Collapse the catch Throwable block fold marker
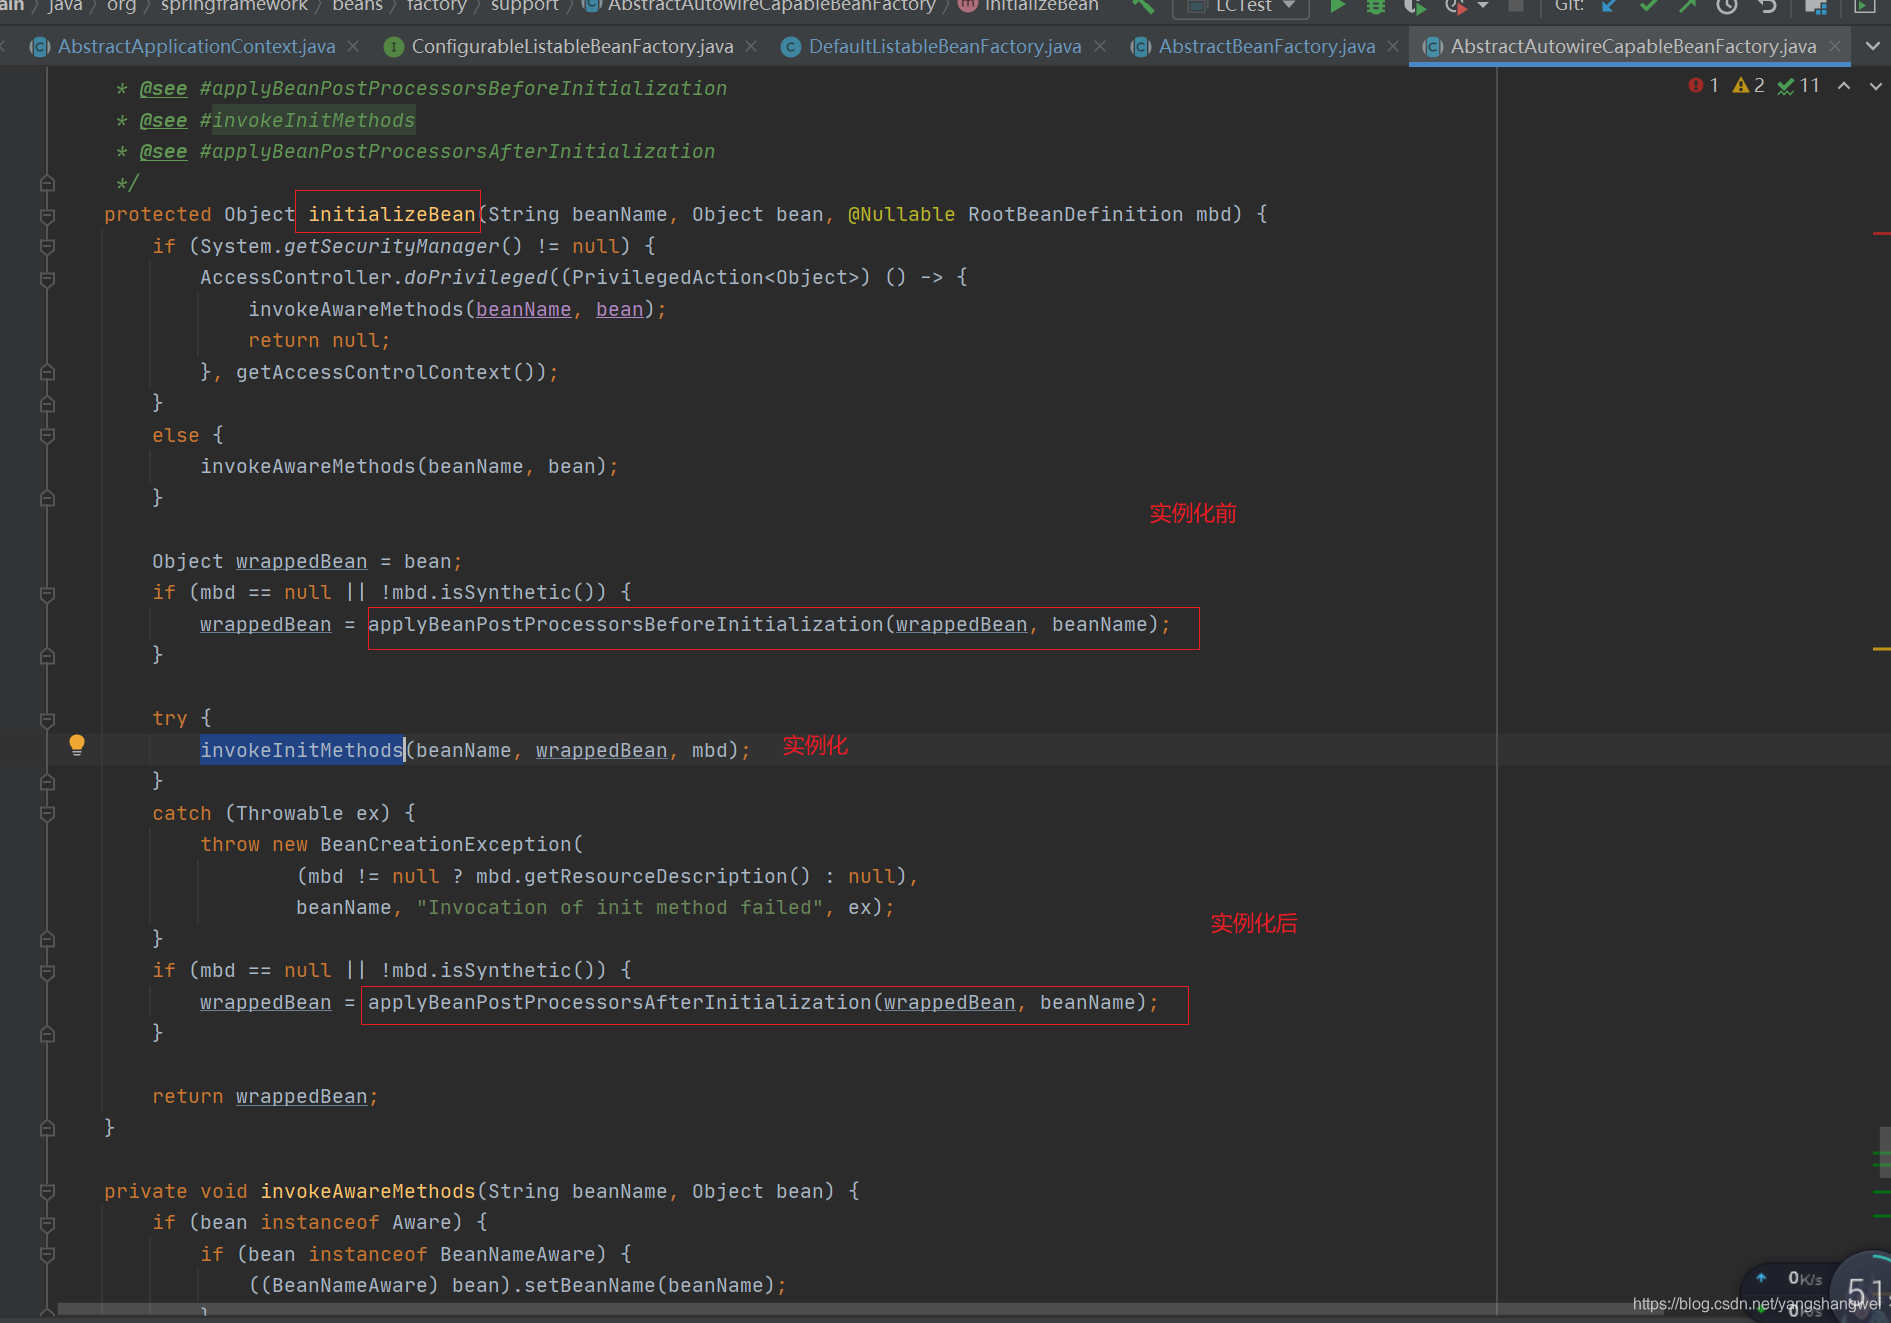Viewport: 1891px width, 1323px height. 47,814
